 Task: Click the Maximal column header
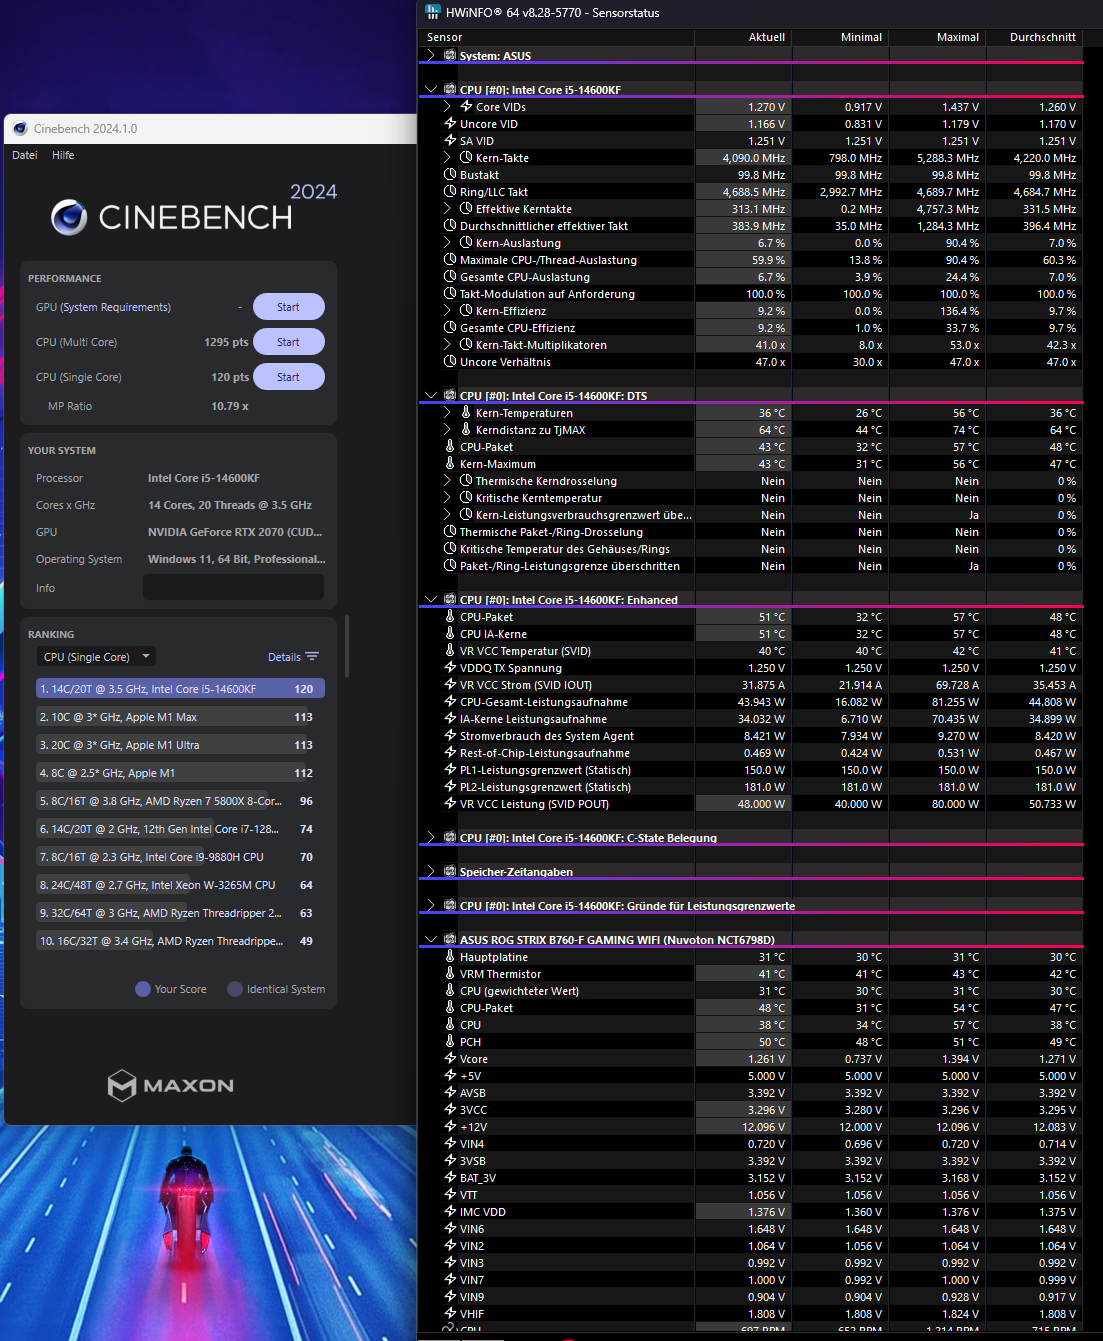click(x=936, y=37)
